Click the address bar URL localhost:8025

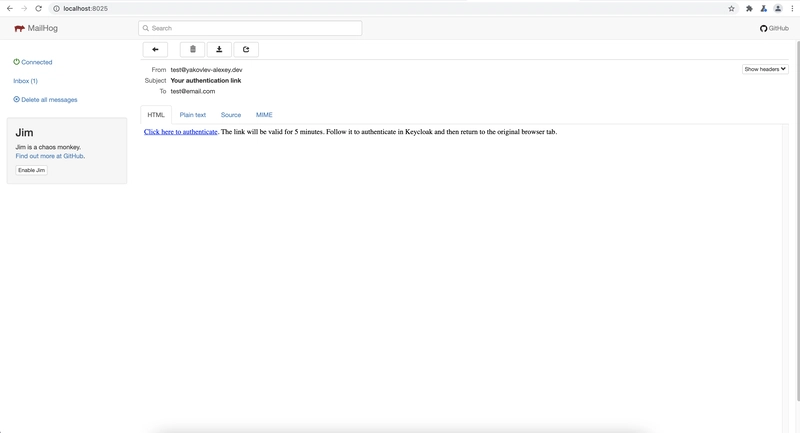point(85,9)
